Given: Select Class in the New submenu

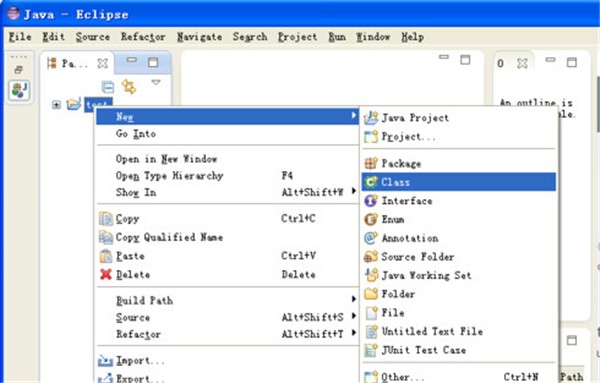Looking at the screenshot, I should point(458,182).
